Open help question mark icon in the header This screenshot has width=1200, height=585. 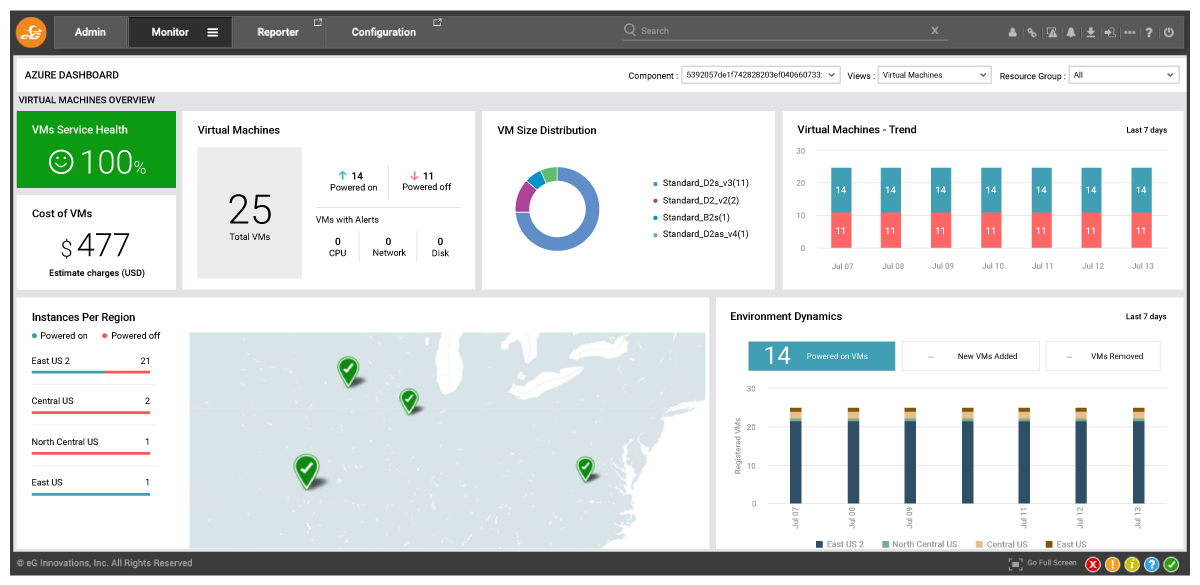[x=1149, y=32]
